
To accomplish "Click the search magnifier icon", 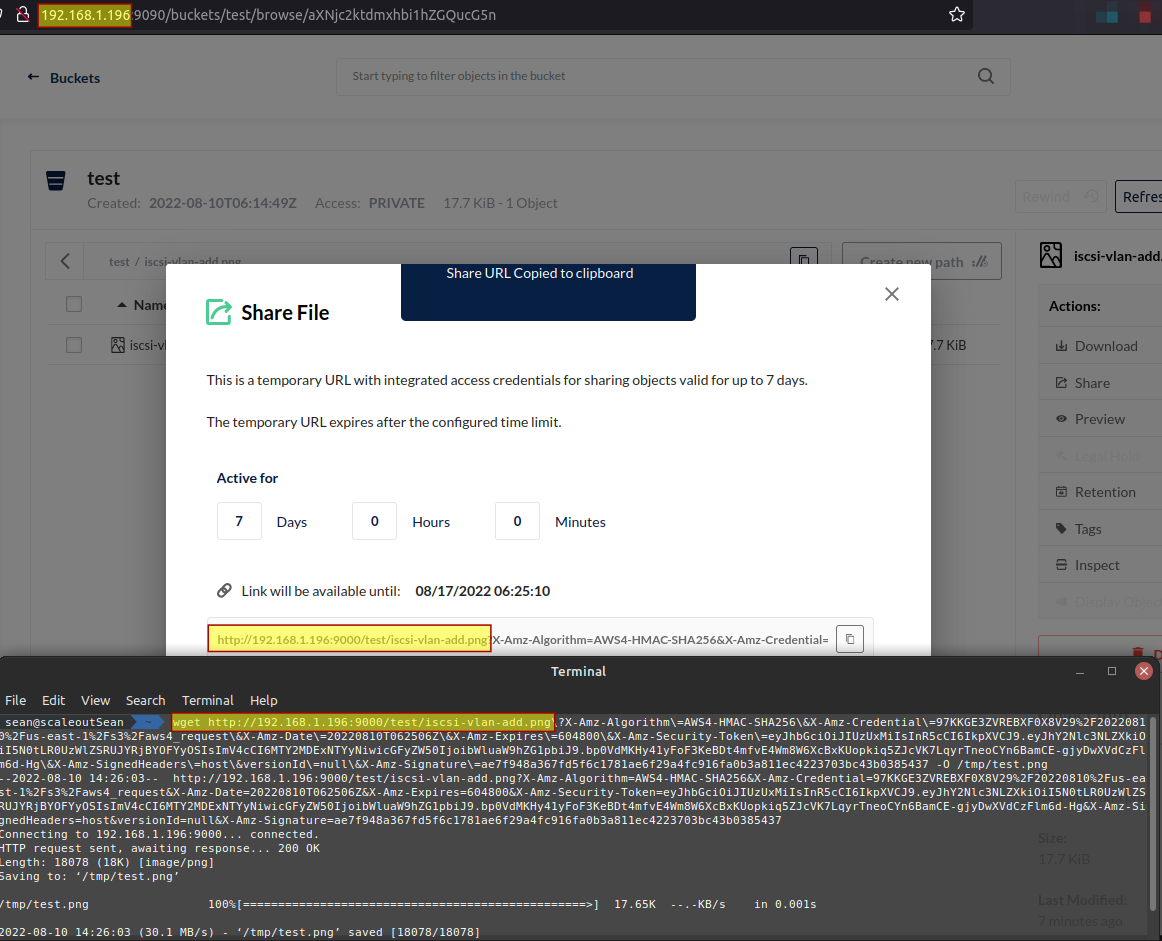I will [986, 76].
